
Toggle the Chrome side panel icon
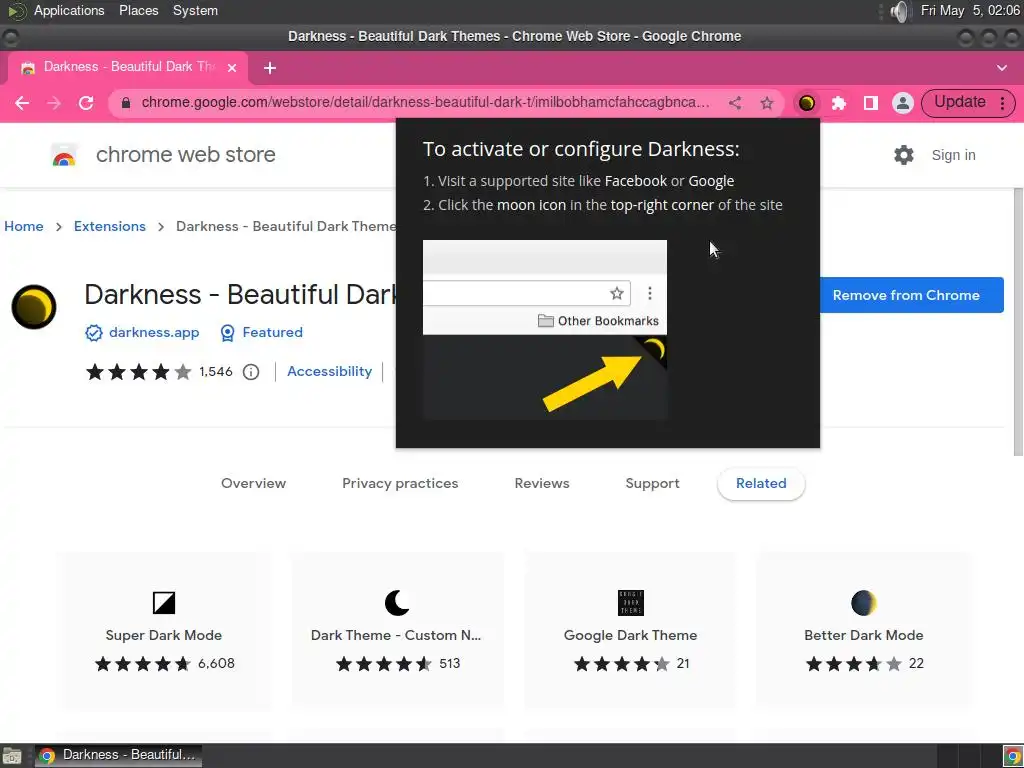click(871, 103)
